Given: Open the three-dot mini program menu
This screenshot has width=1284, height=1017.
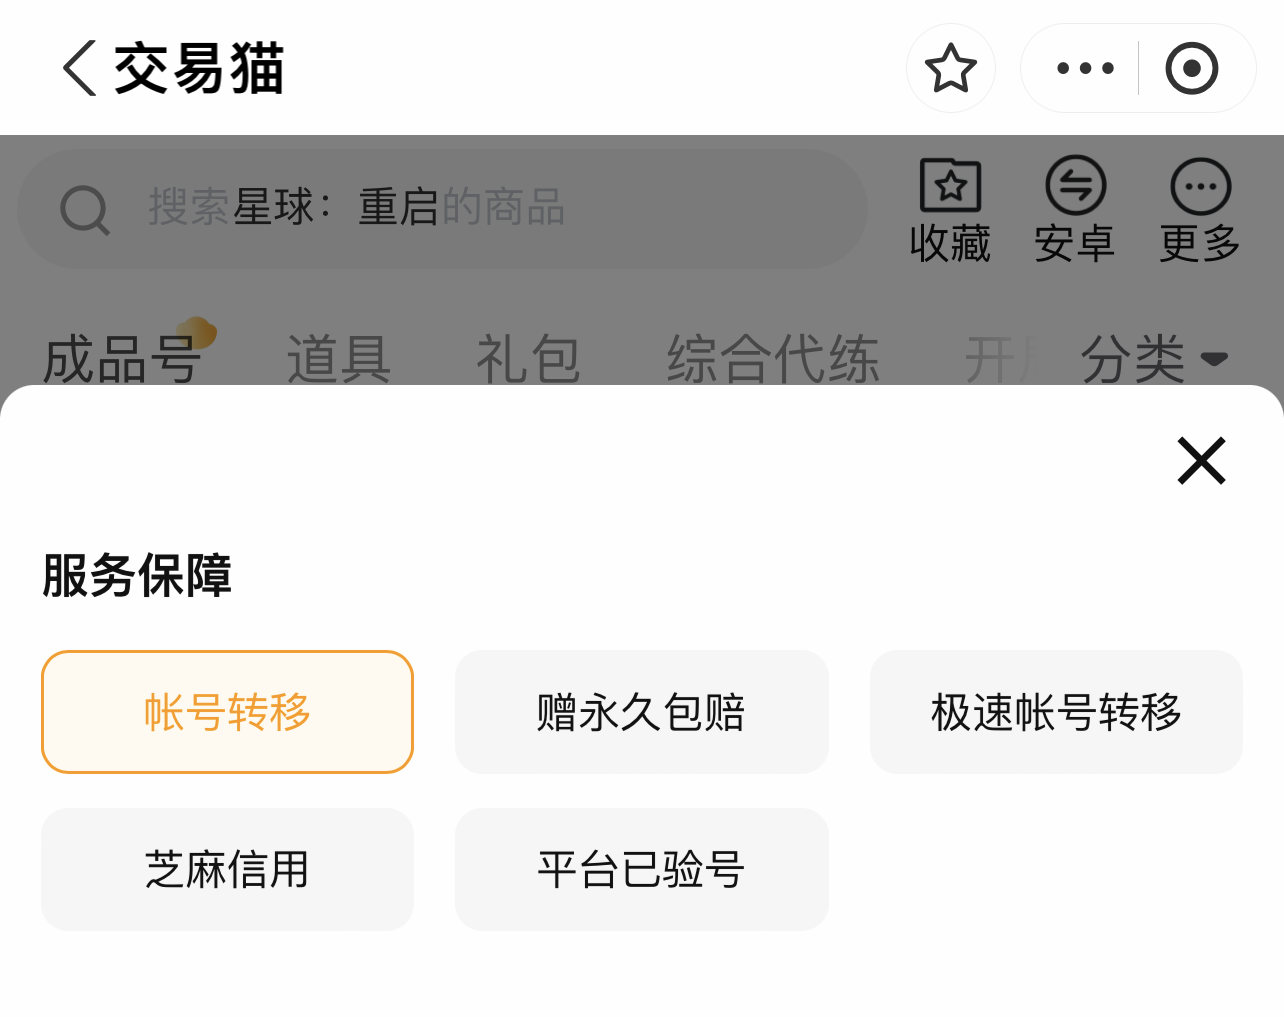Looking at the screenshot, I should (x=1085, y=68).
